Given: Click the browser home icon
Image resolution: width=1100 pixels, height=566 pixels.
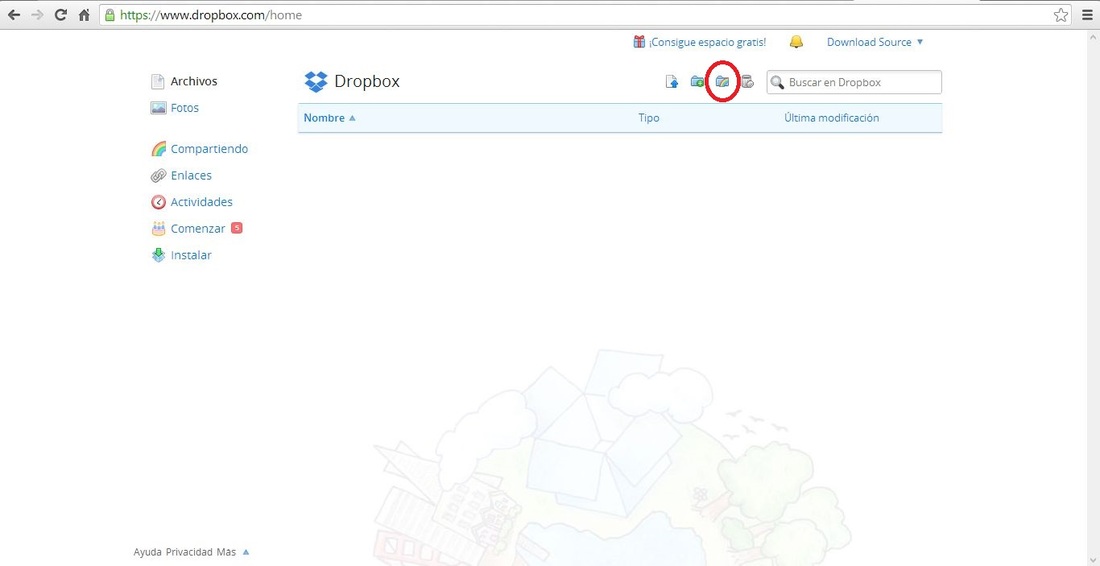Looking at the screenshot, I should coord(84,15).
